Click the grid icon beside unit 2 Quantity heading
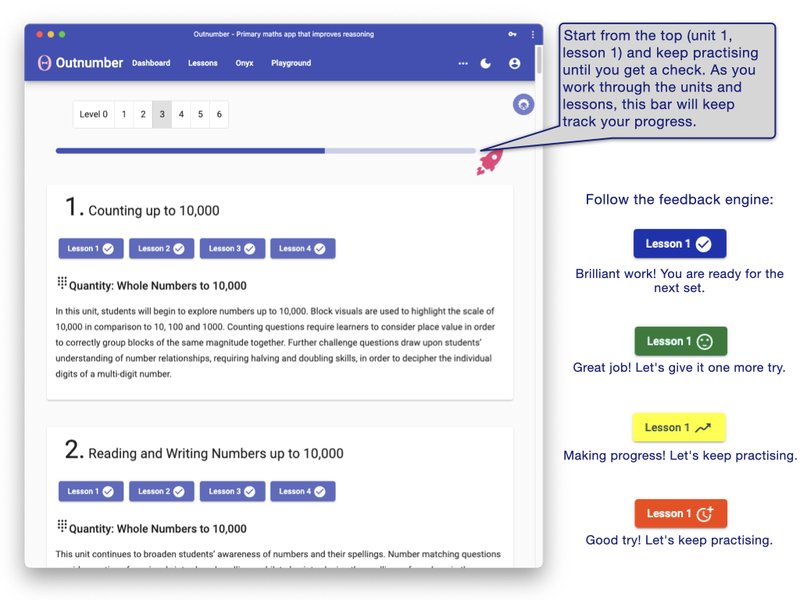Screen dimensions: 800x600 pos(62,527)
